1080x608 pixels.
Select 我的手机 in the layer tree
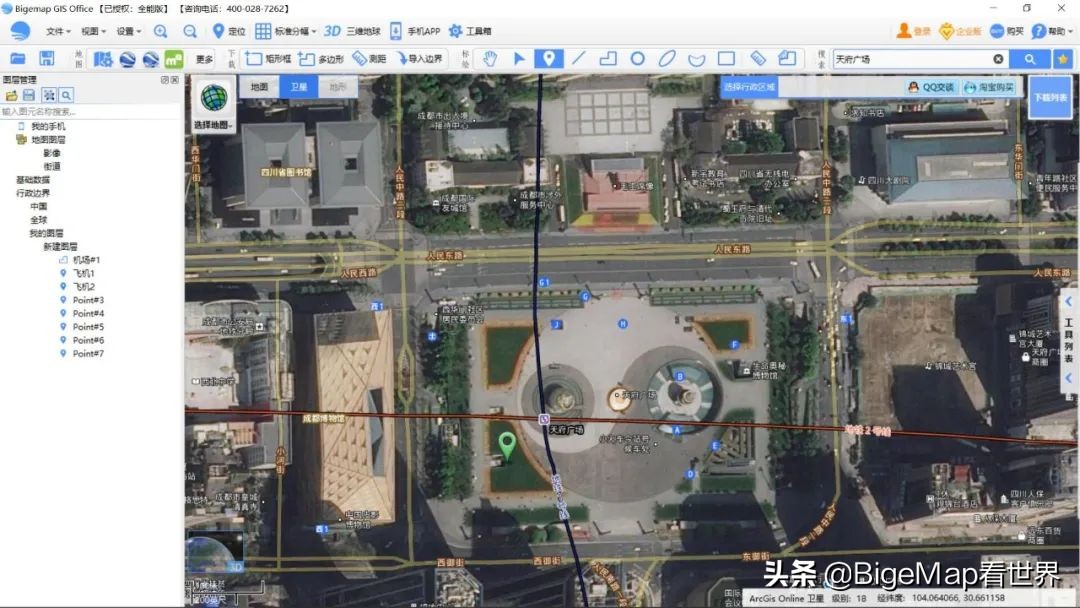48,126
